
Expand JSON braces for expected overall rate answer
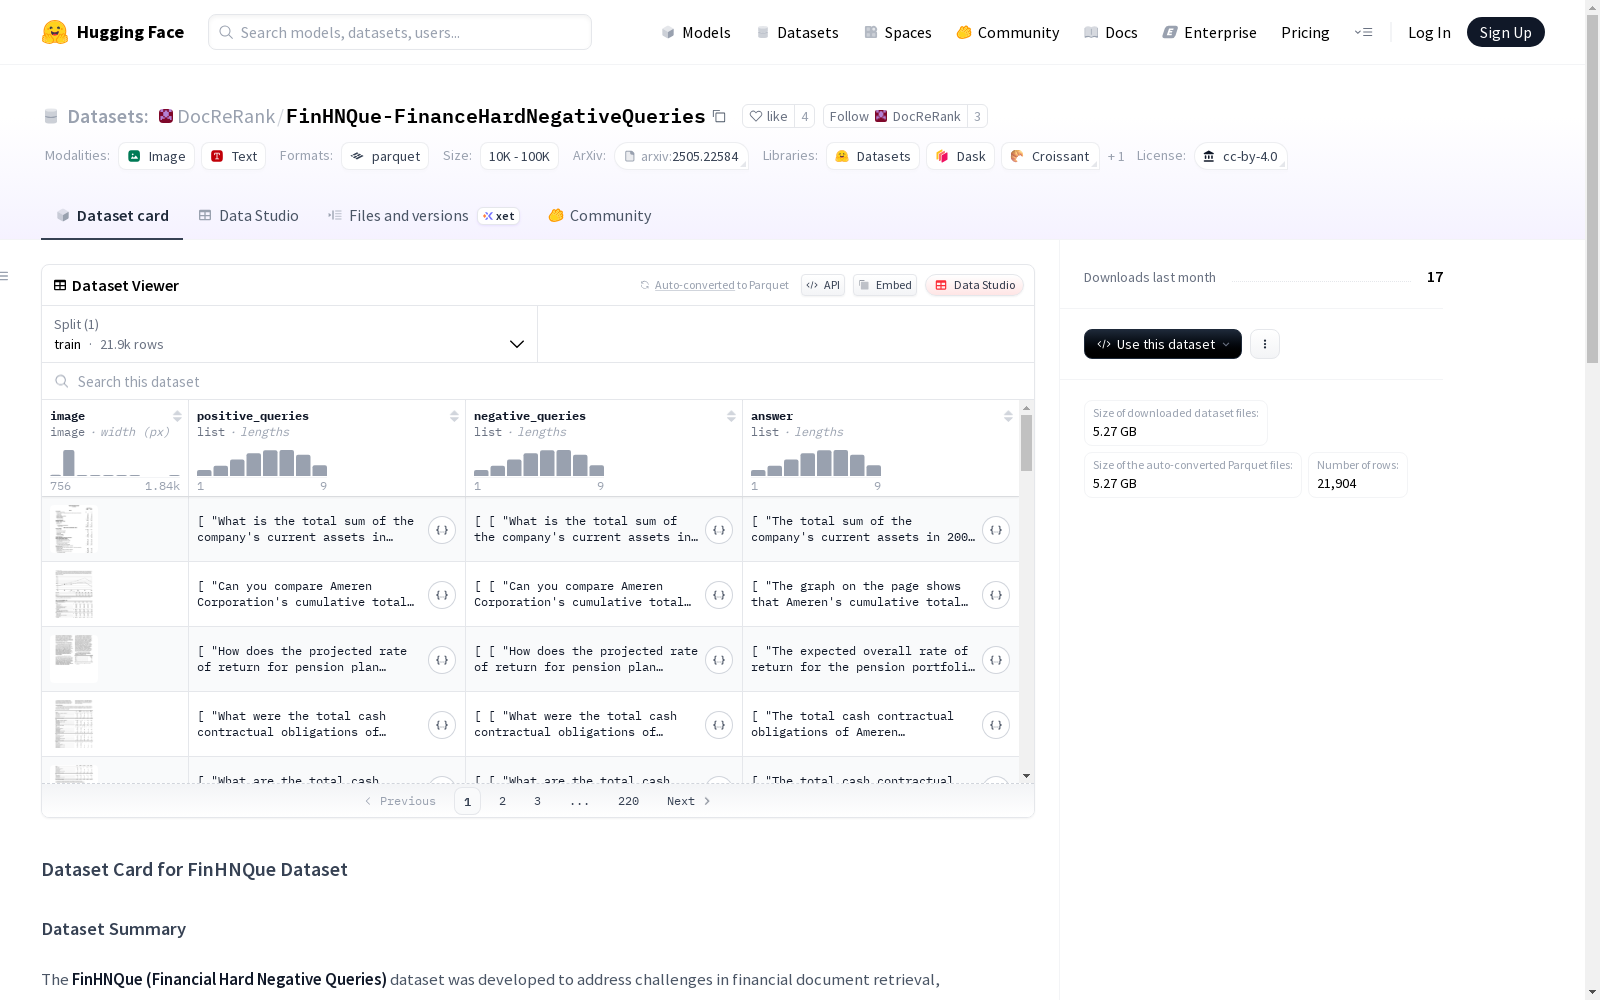point(996,660)
